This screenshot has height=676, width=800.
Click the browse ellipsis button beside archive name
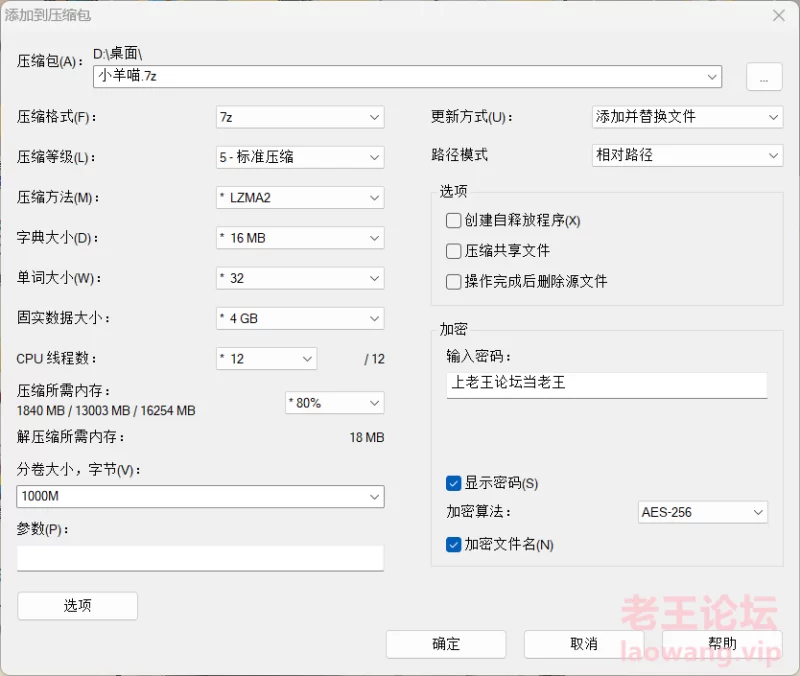tap(764, 77)
